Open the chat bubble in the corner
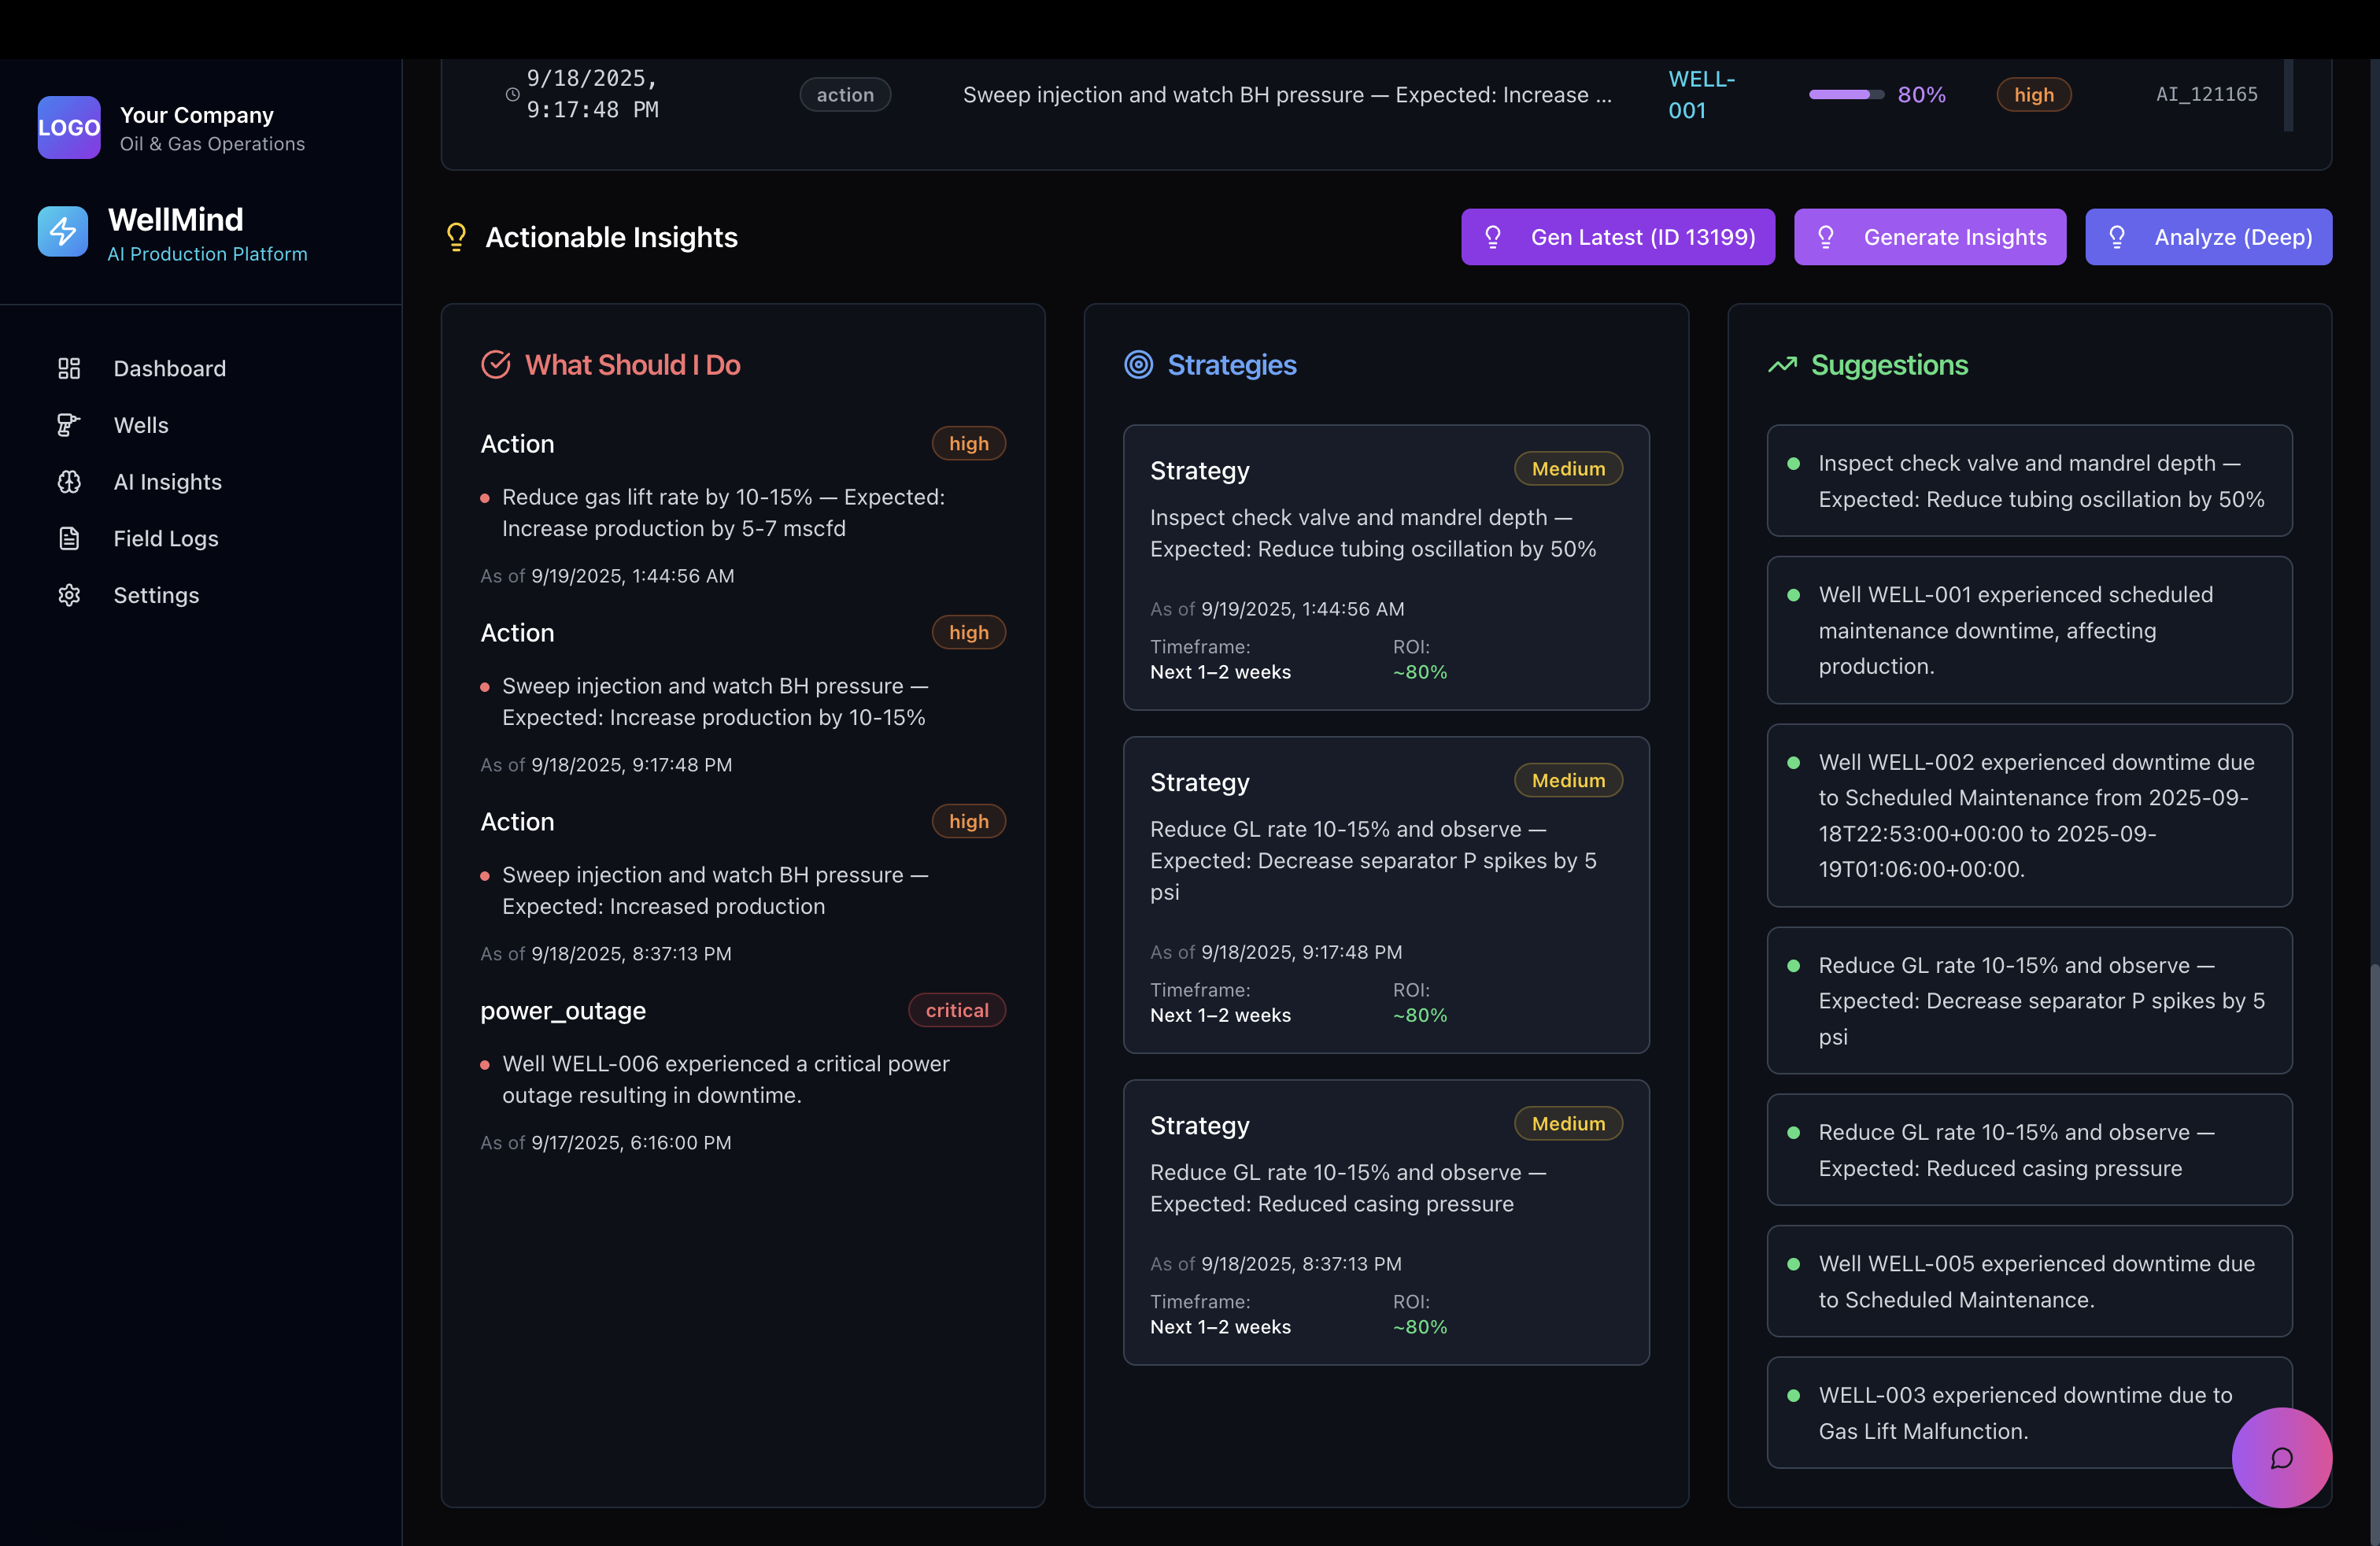This screenshot has width=2380, height=1546. coord(2281,1458)
